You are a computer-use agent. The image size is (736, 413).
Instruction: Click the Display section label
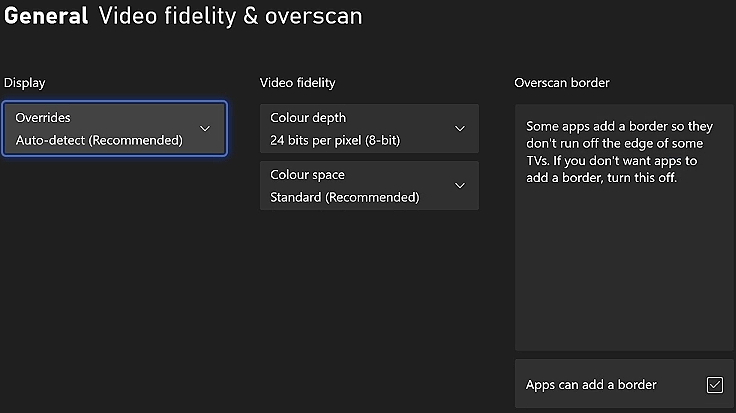(x=24, y=83)
